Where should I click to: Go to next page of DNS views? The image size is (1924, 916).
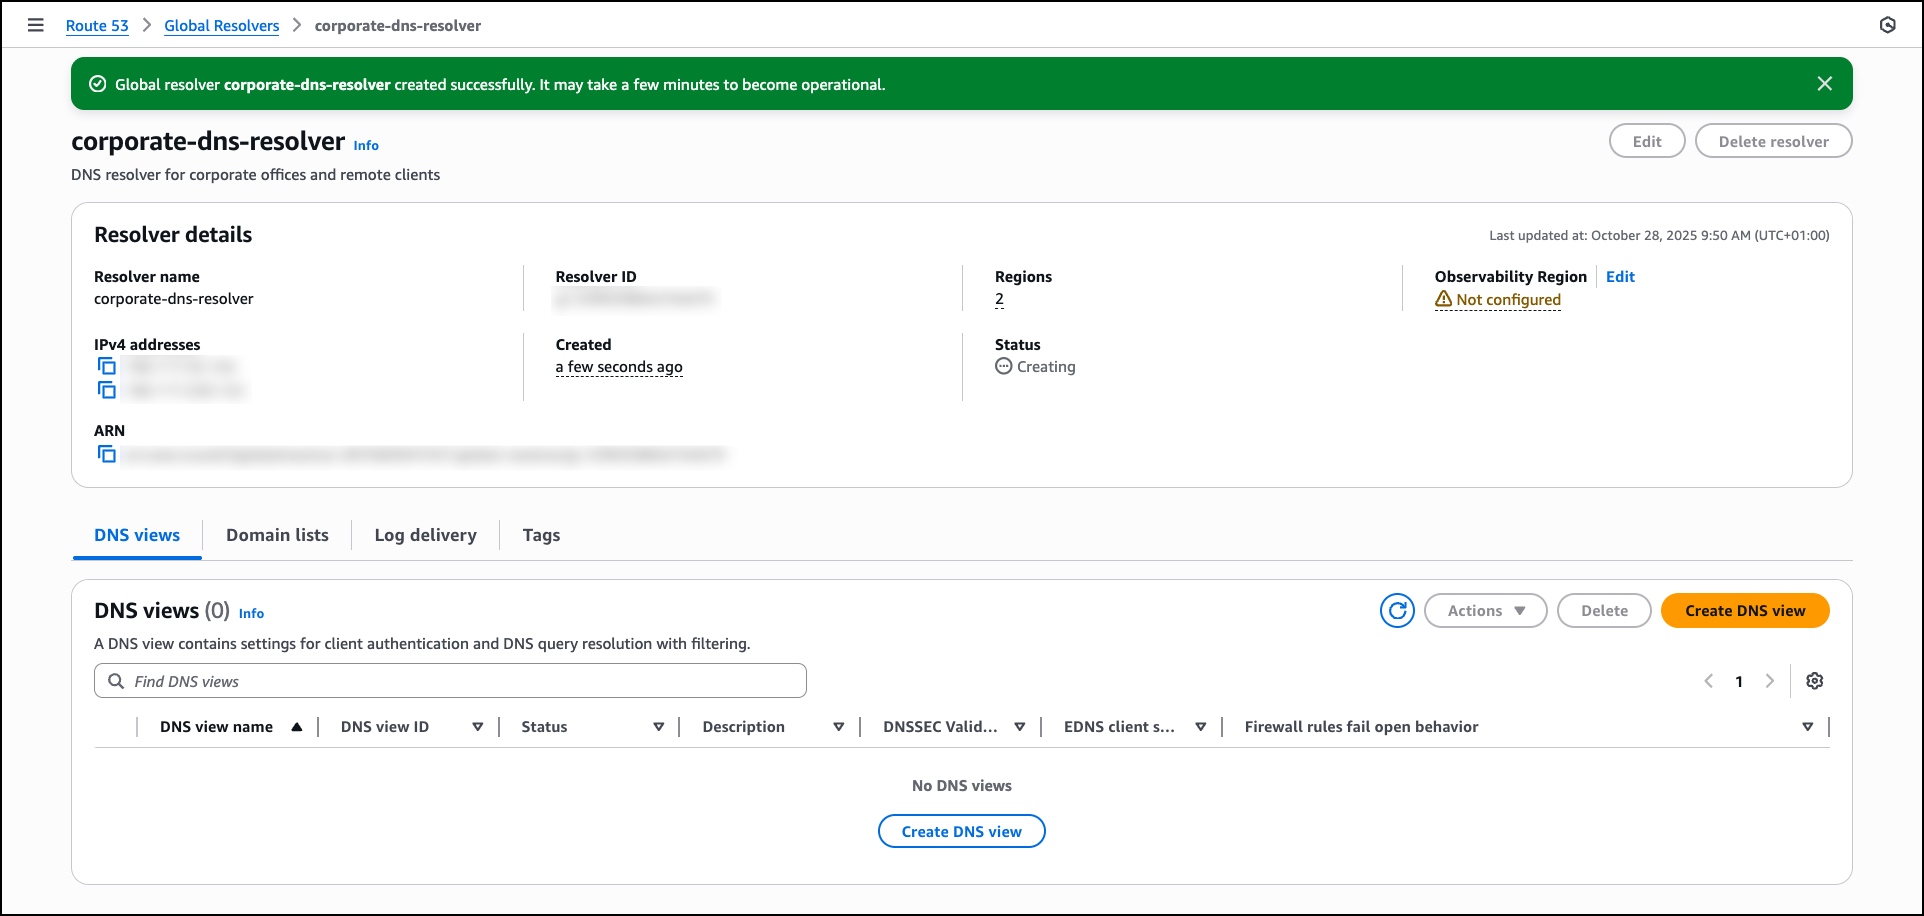click(1769, 681)
